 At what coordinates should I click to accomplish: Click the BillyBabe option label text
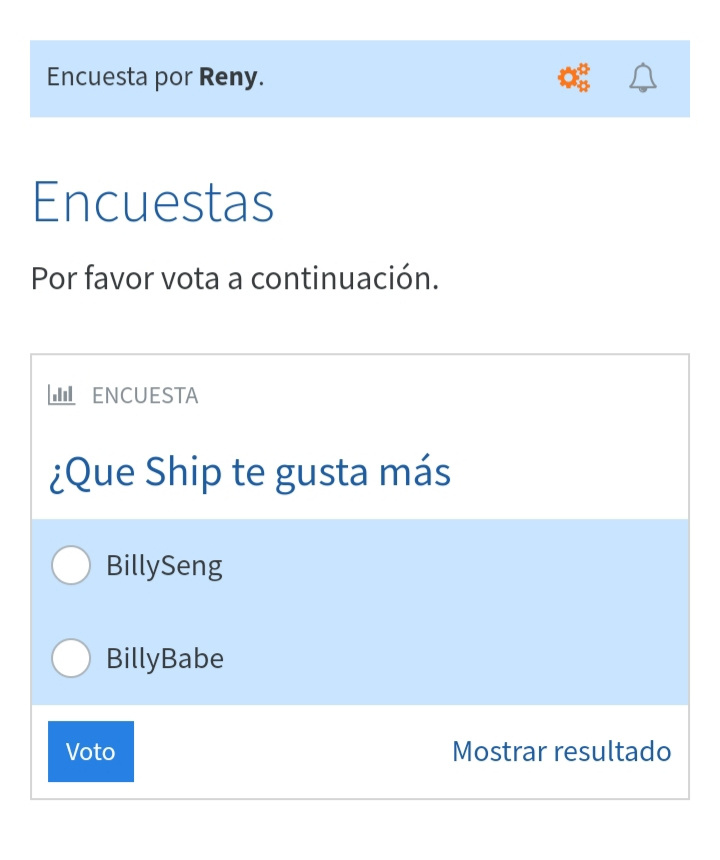click(165, 658)
